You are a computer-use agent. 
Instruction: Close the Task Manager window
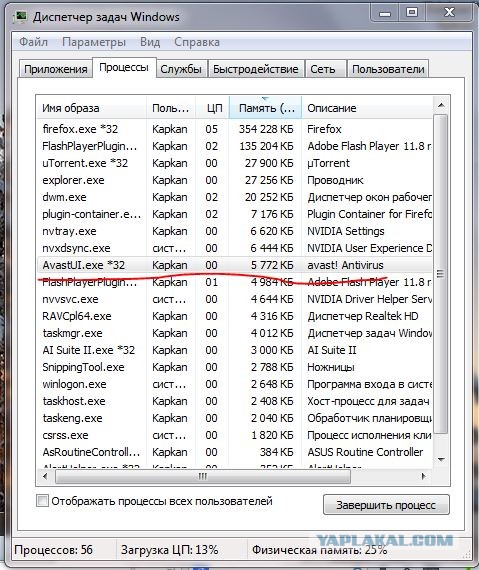[449, 13]
